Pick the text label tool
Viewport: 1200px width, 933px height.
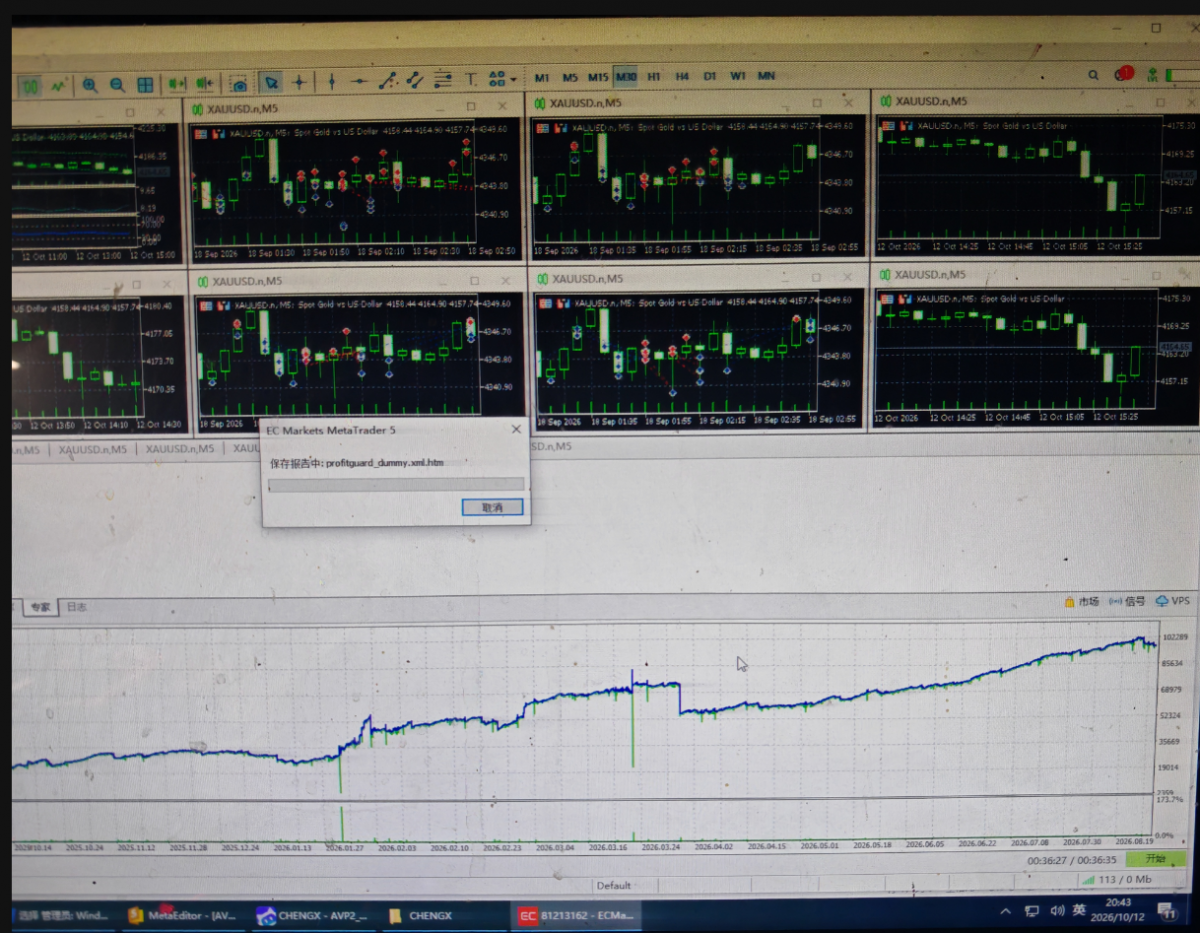470,79
